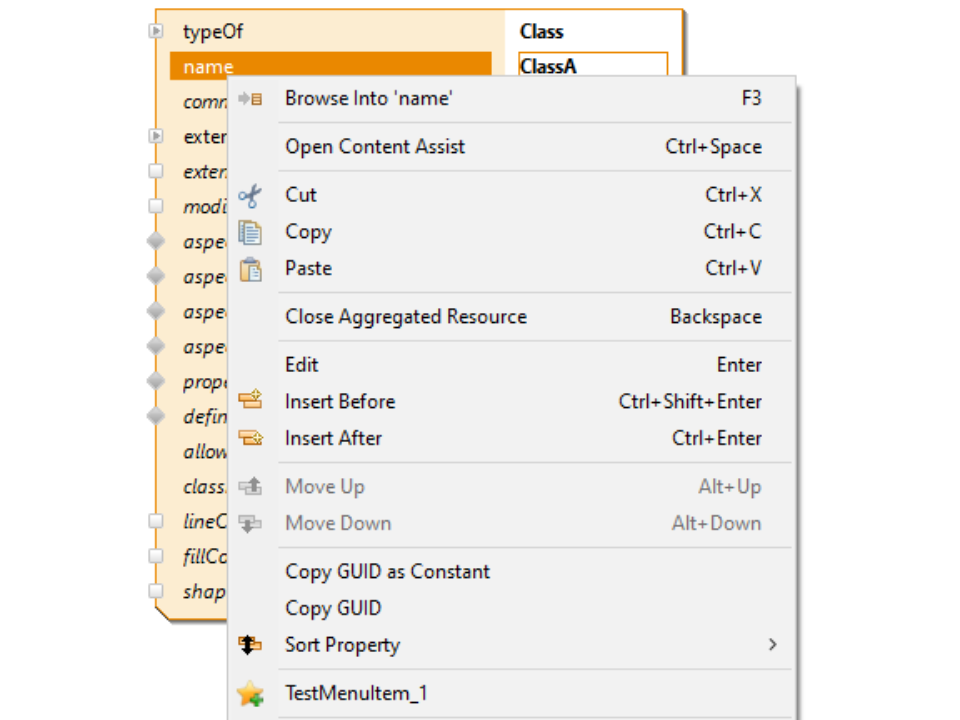The height and width of the screenshot is (720, 960).
Task: Click the Sort Property icon
Action: click(x=250, y=645)
